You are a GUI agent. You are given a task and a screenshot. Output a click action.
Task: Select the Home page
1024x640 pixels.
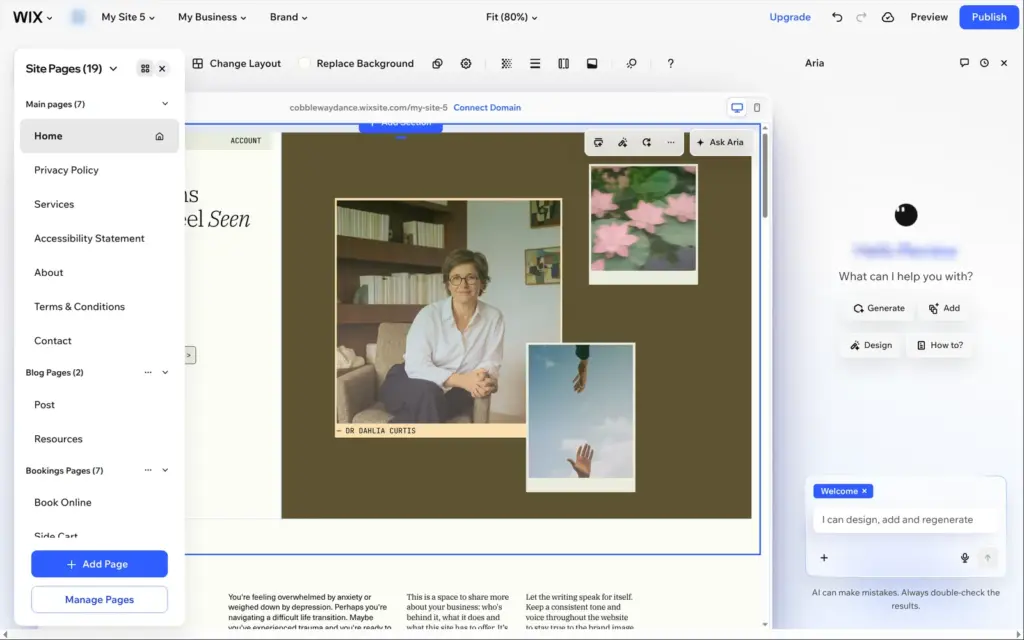coord(99,136)
